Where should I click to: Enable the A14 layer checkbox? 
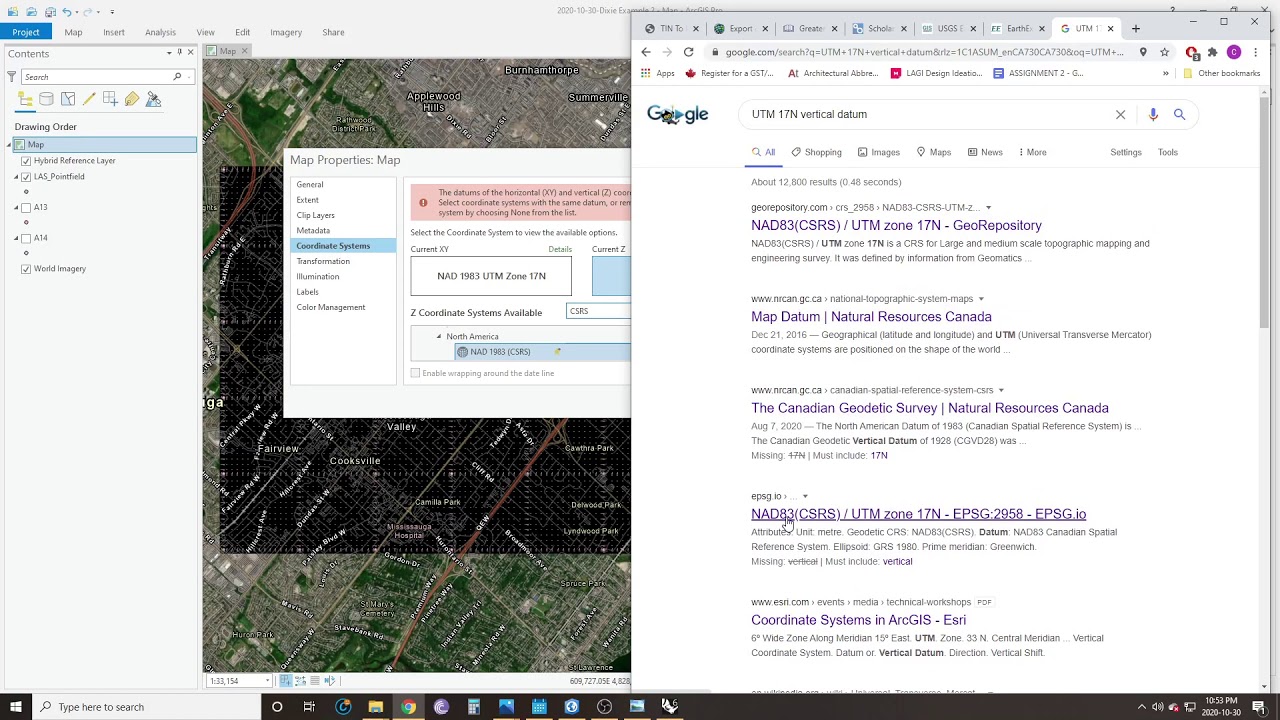(26, 239)
